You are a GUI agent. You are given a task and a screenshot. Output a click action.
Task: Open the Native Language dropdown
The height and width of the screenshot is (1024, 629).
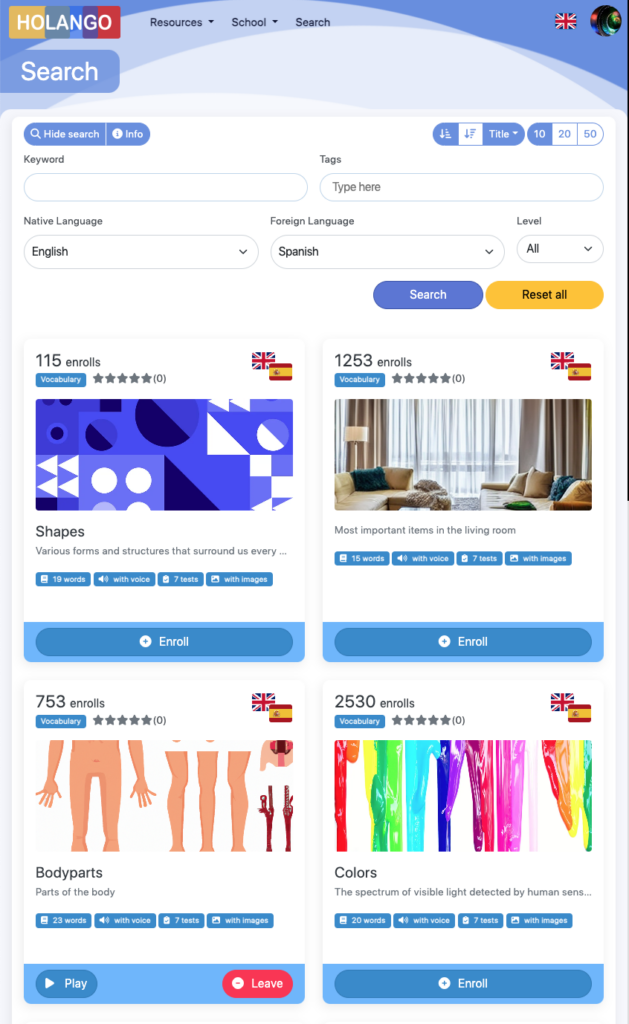tap(141, 251)
